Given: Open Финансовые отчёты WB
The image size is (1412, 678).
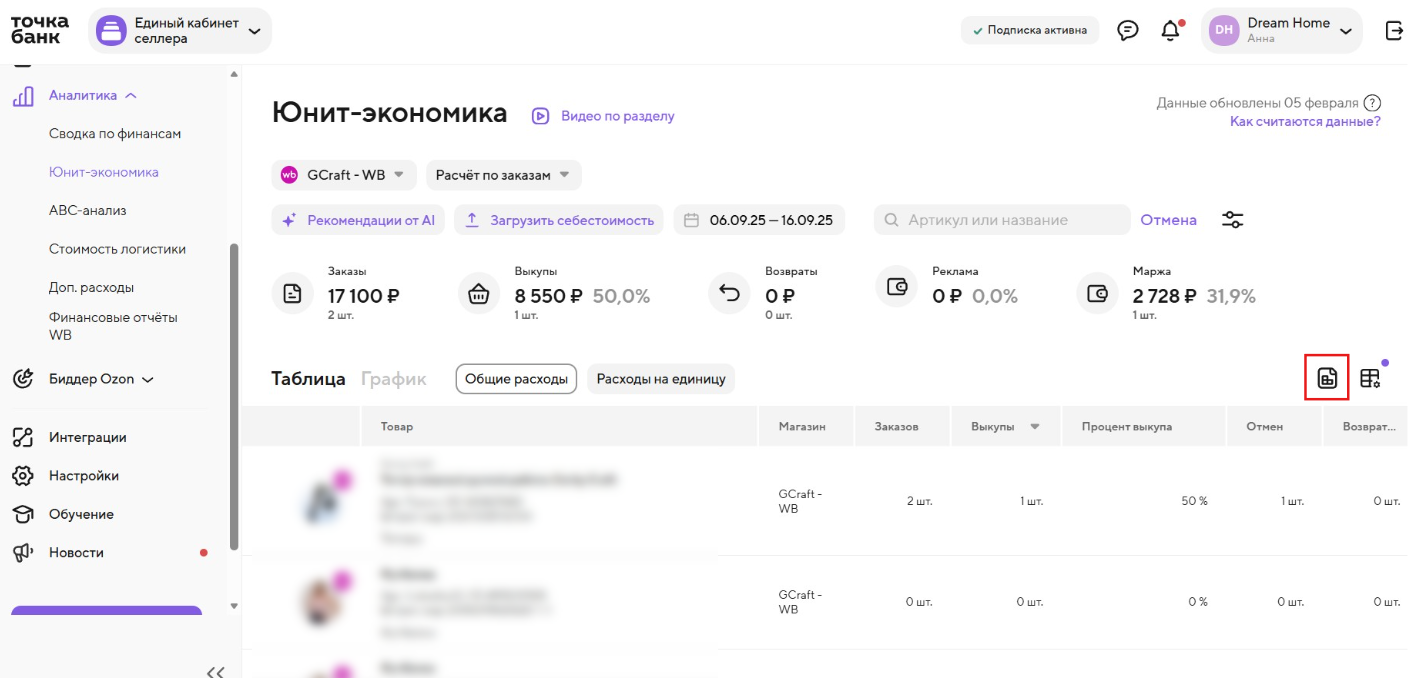Looking at the screenshot, I should point(113,326).
